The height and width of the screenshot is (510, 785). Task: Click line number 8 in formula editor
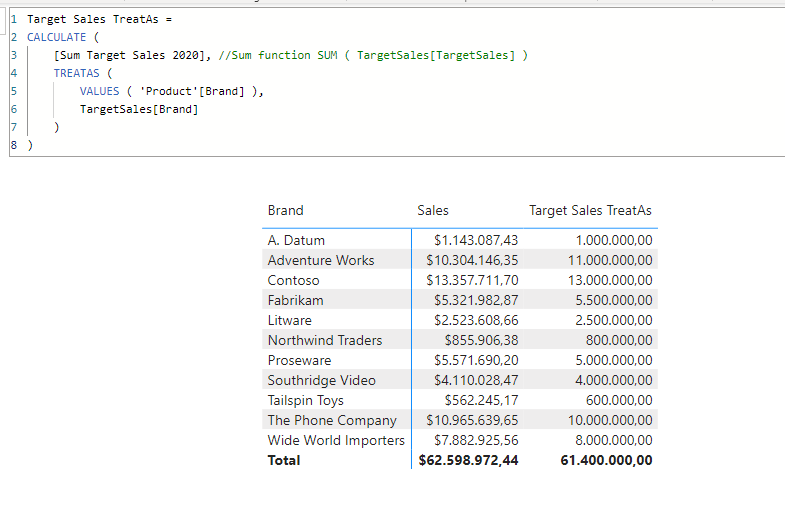click(x=14, y=145)
